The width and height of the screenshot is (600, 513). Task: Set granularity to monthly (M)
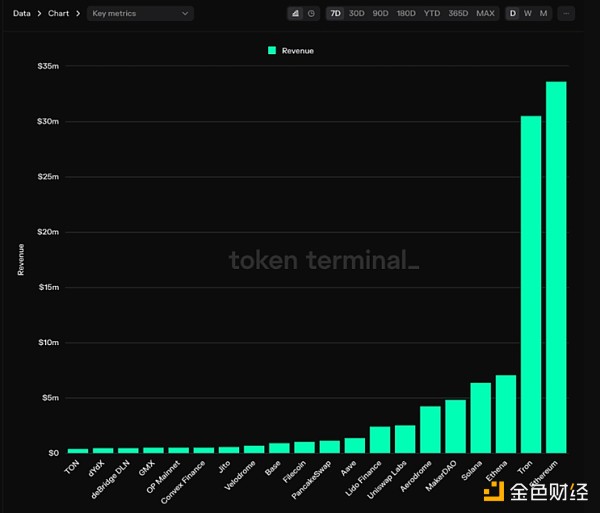[x=543, y=14]
